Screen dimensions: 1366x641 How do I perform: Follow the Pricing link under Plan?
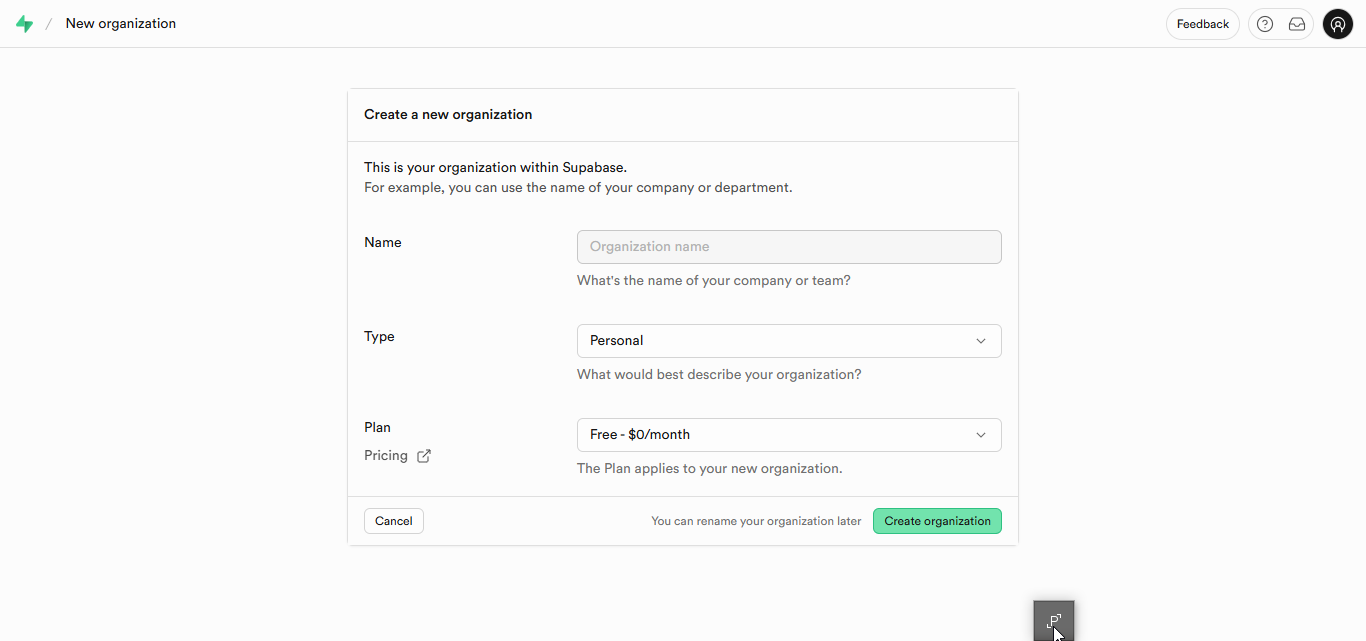click(x=386, y=456)
